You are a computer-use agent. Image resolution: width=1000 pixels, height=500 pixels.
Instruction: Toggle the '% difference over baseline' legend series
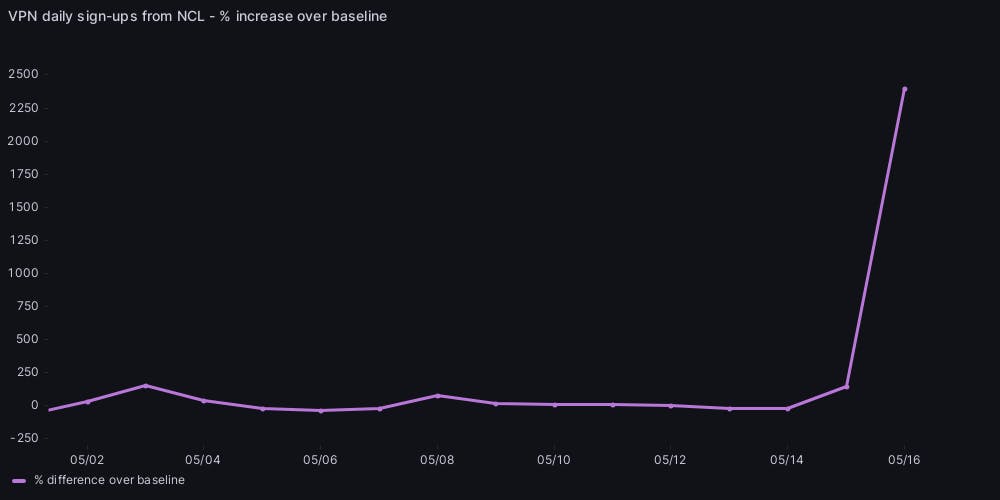[109, 480]
